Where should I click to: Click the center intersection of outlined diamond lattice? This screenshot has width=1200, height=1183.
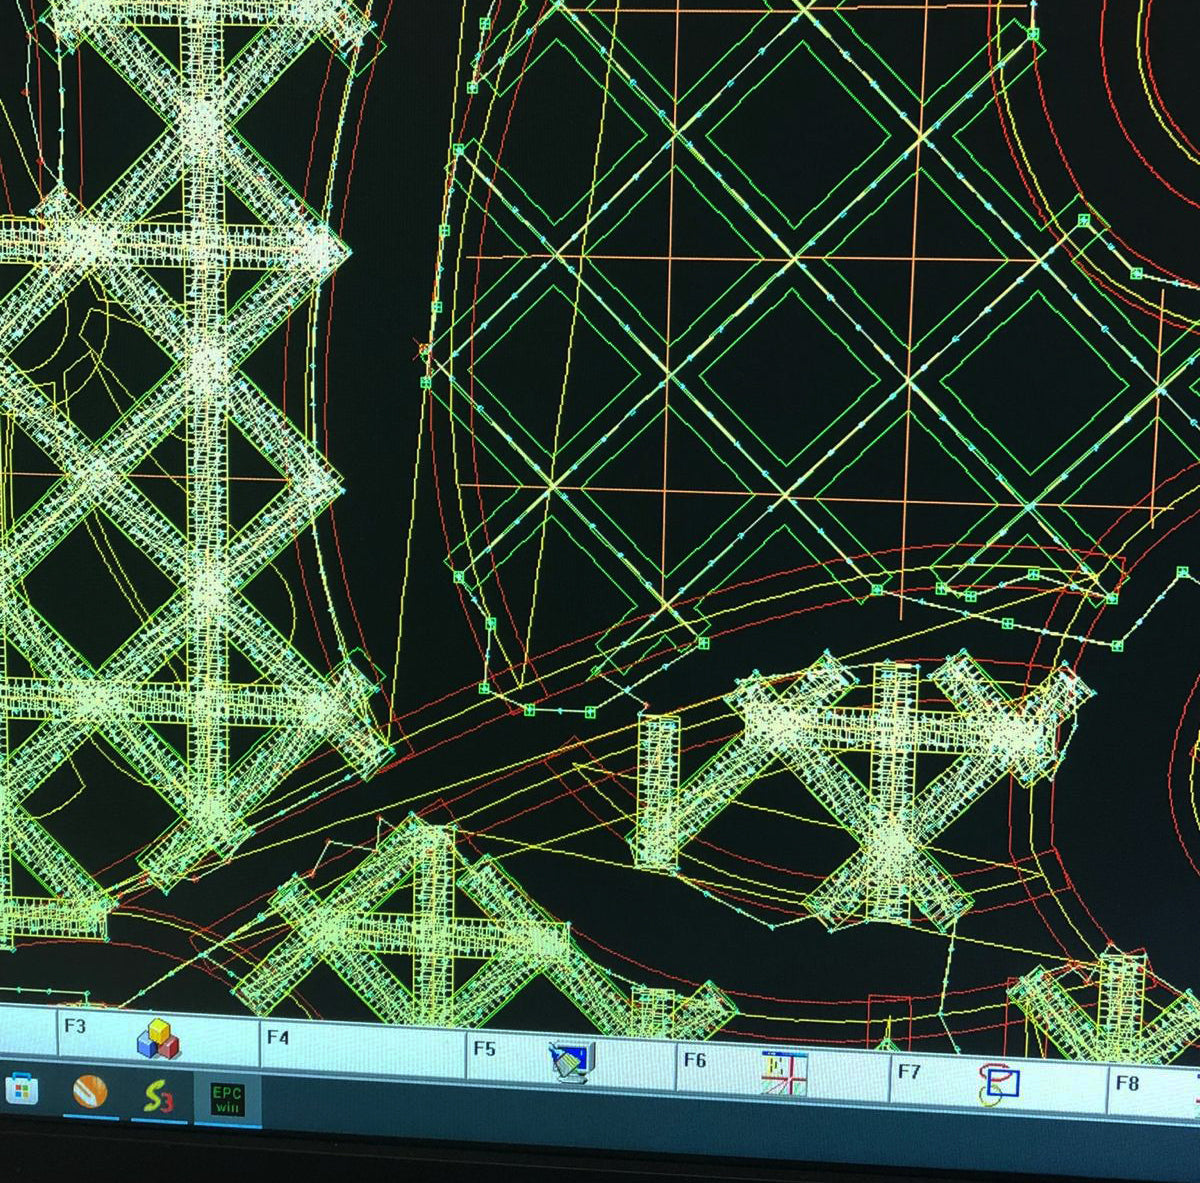point(795,258)
